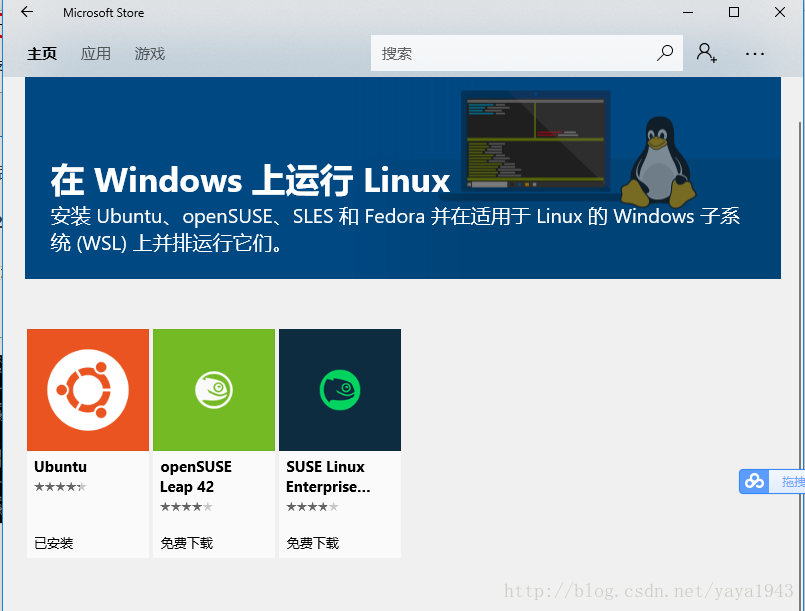Click the Ubuntu app title
Image resolution: width=805 pixels, height=611 pixels.
(61, 467)
